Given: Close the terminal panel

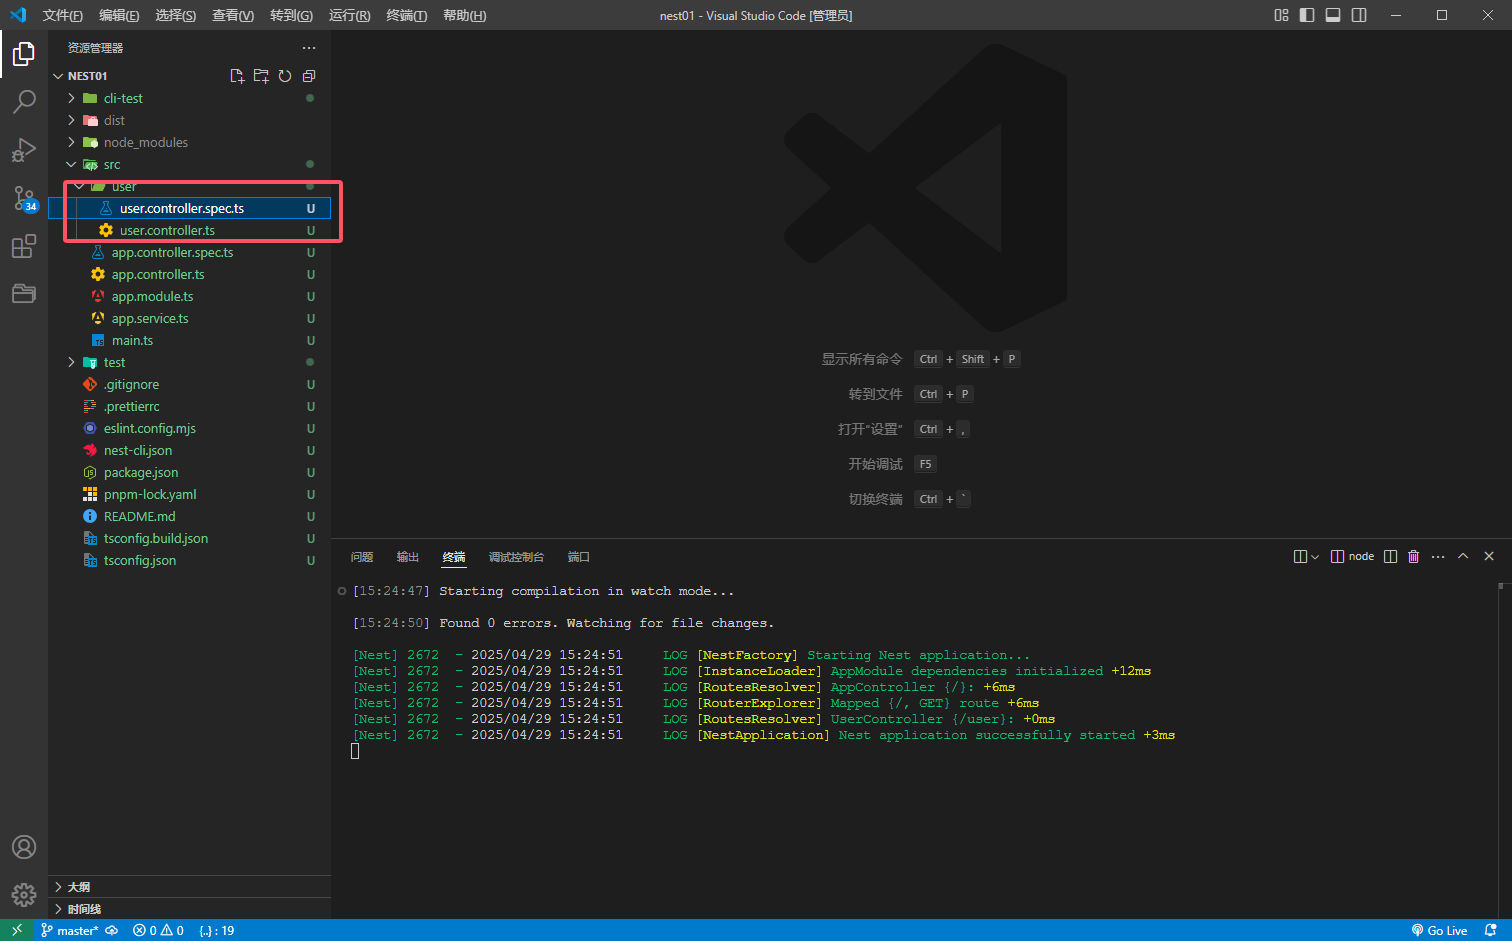Looking at the screenshot, I should (1489, 557).
